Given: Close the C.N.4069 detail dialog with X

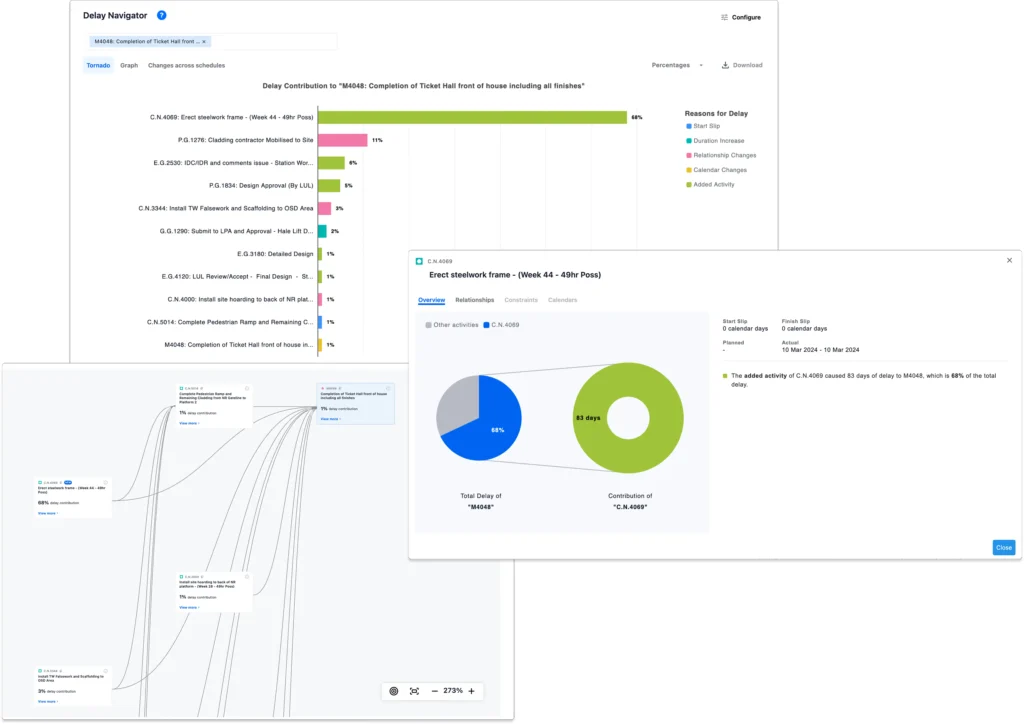Looking at the screenshot, I should (1008, 260).
